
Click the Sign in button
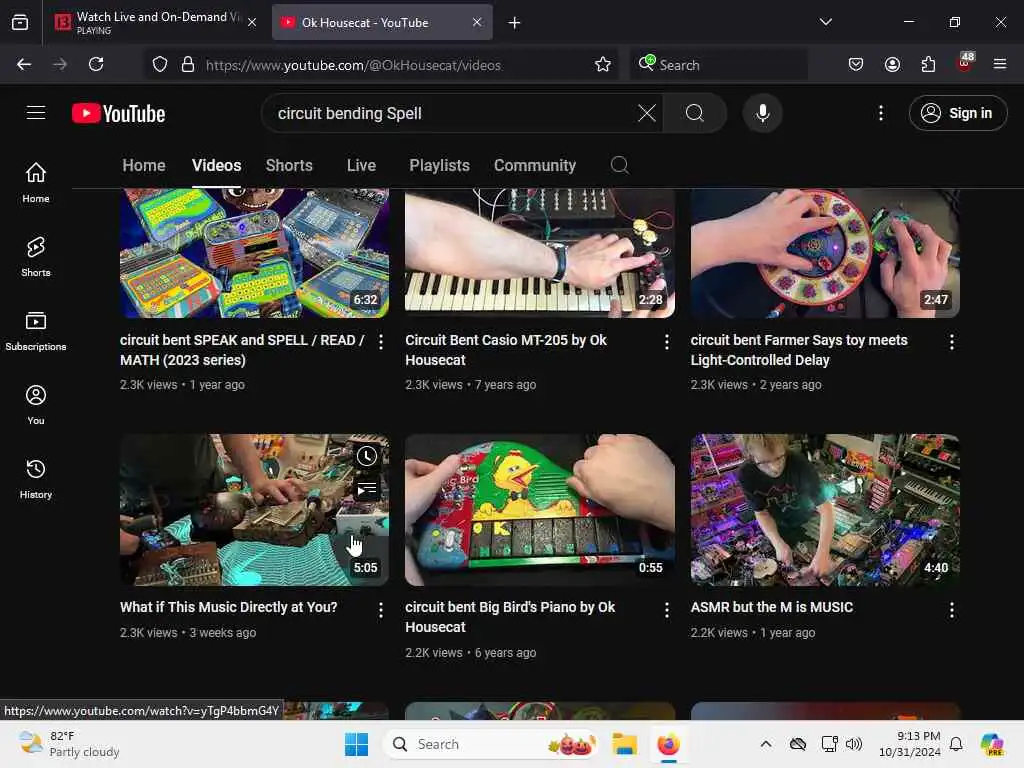coord(957,113)
